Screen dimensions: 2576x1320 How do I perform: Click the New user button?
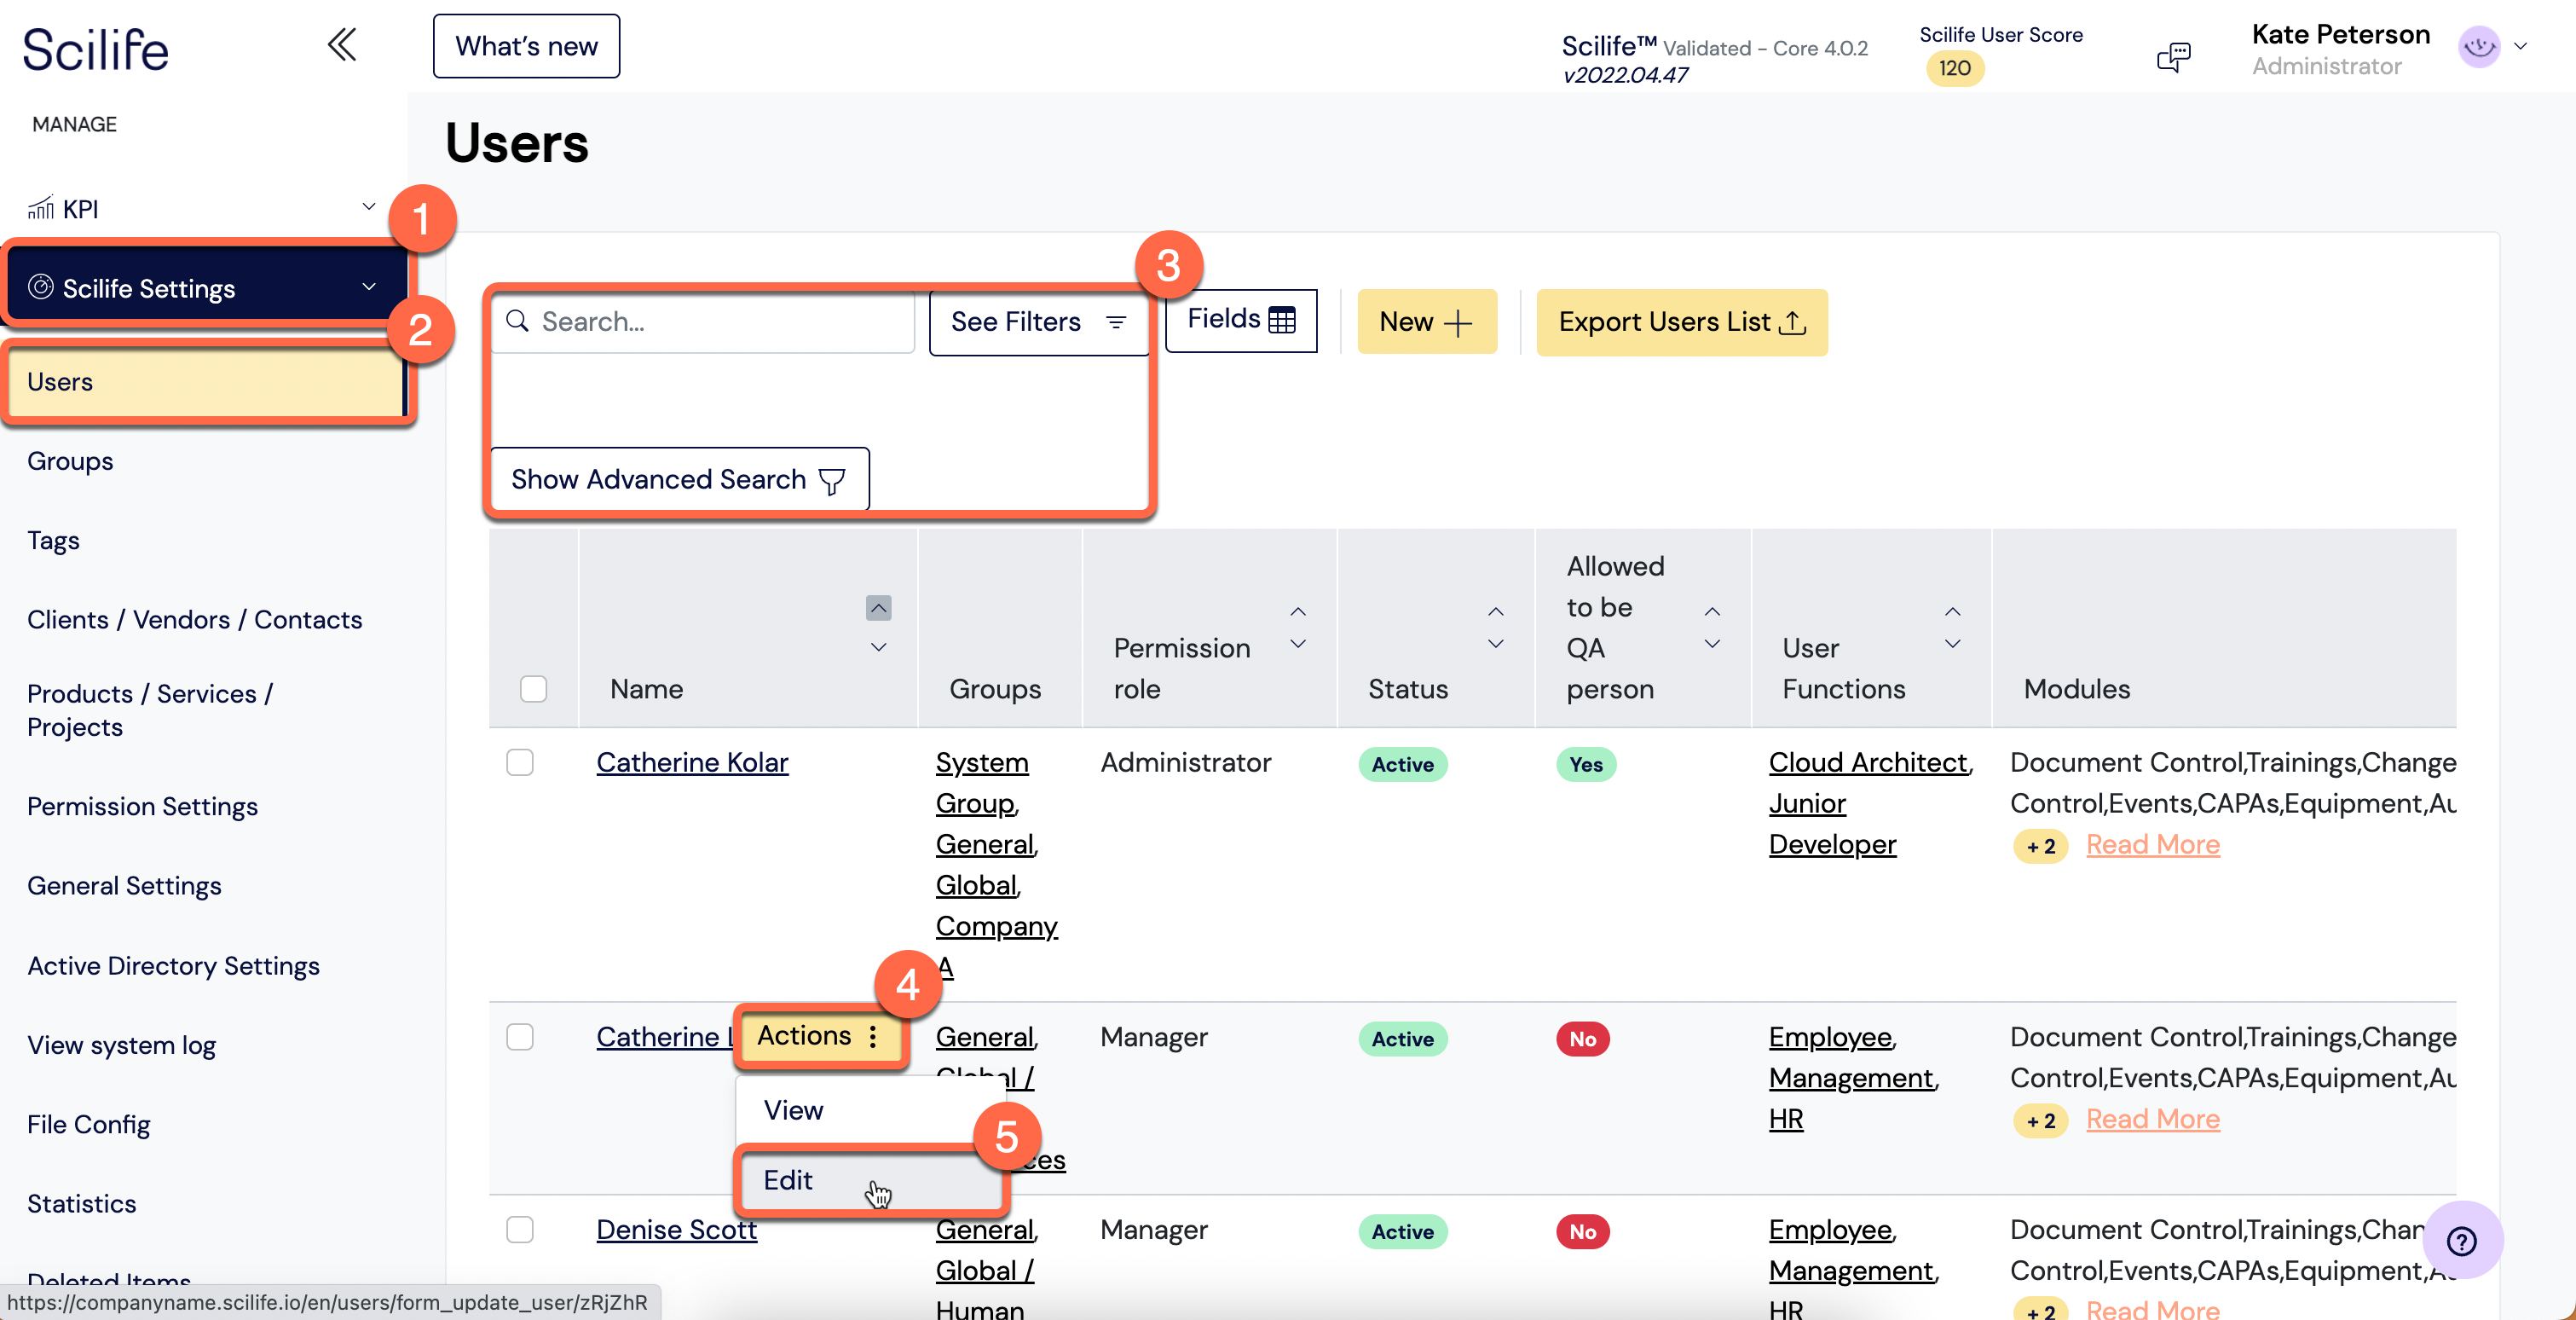[x=1425, y=322]
